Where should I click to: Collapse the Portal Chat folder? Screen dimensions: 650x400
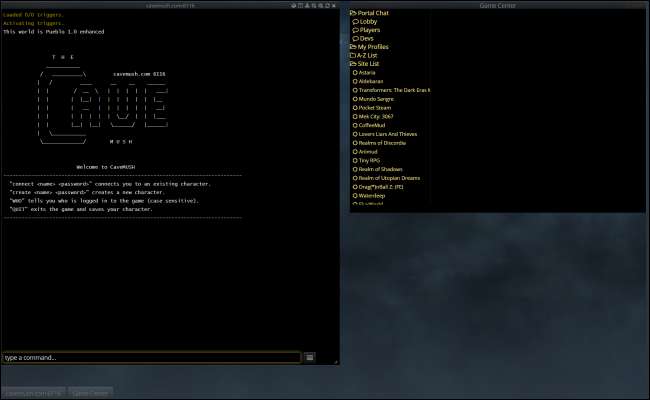pos(353,13)
